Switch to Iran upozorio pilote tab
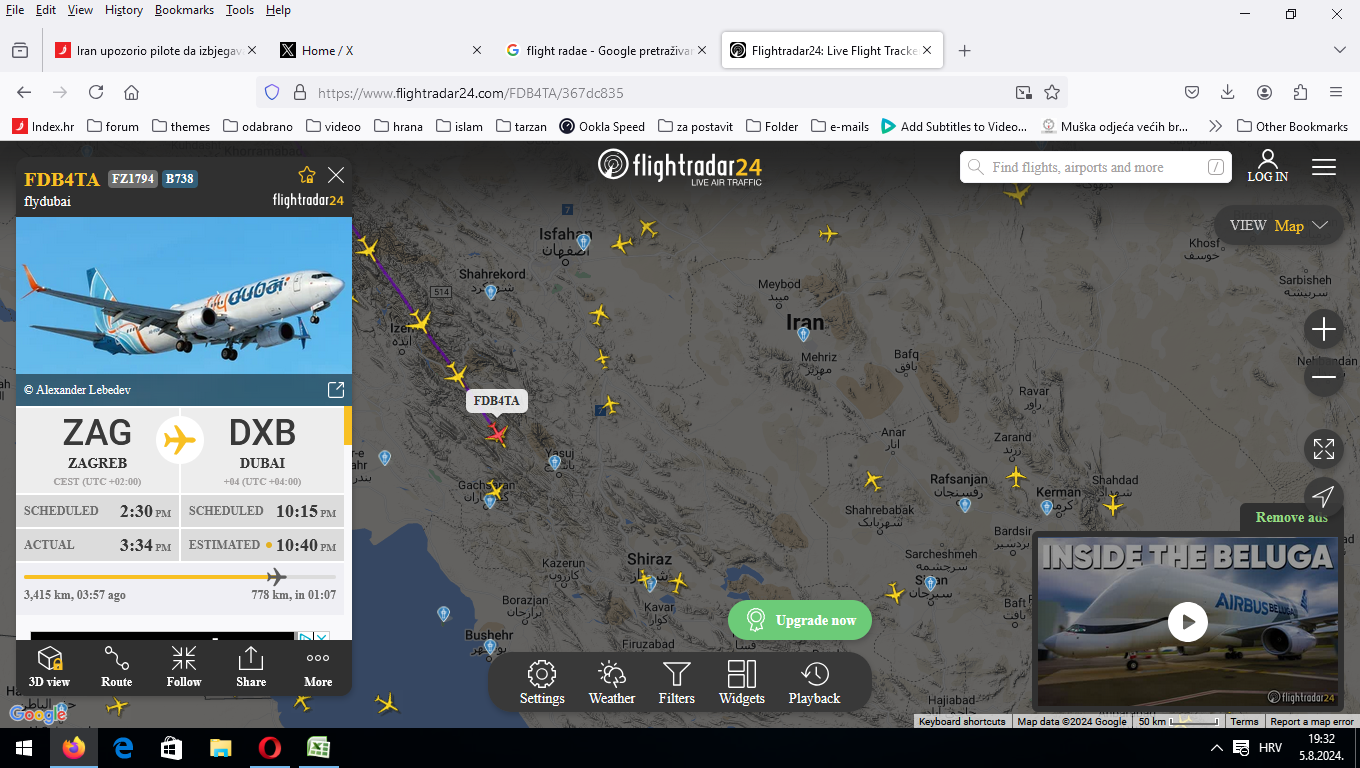Viewport: 1360px width, 768px height. [x=156, y=50]
